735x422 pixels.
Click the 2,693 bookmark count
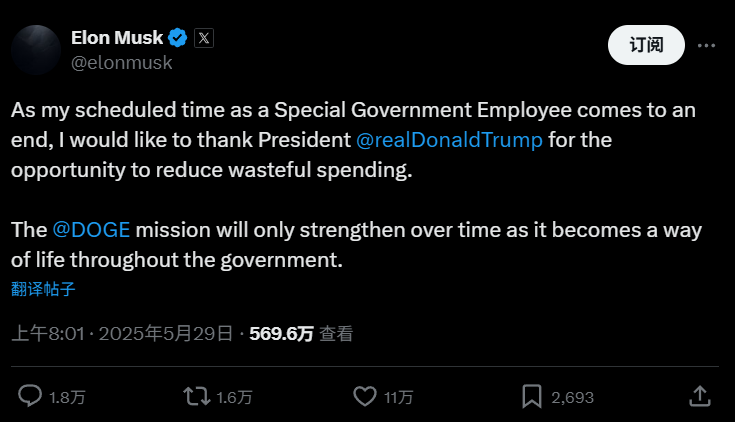point(572,397)
